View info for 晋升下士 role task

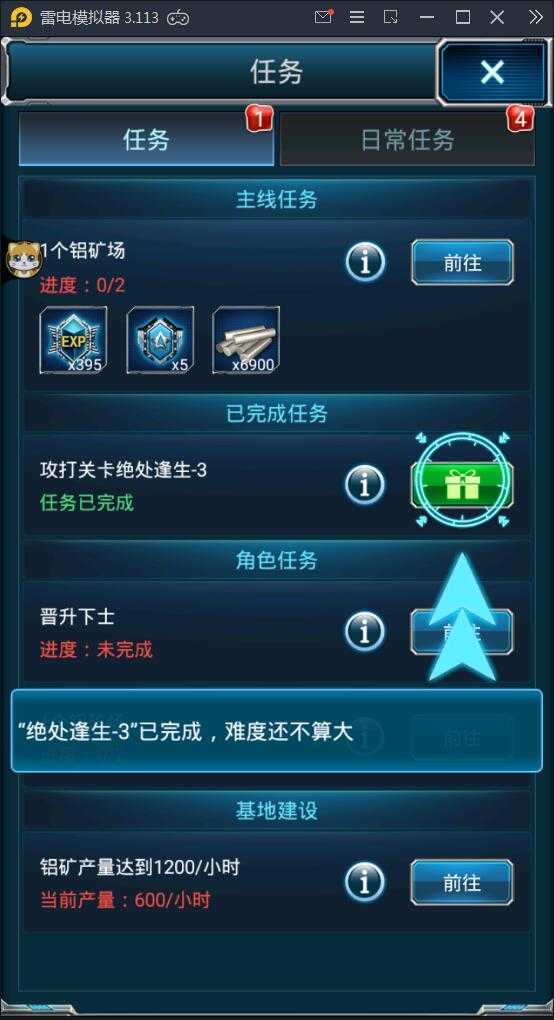point(365,632)
